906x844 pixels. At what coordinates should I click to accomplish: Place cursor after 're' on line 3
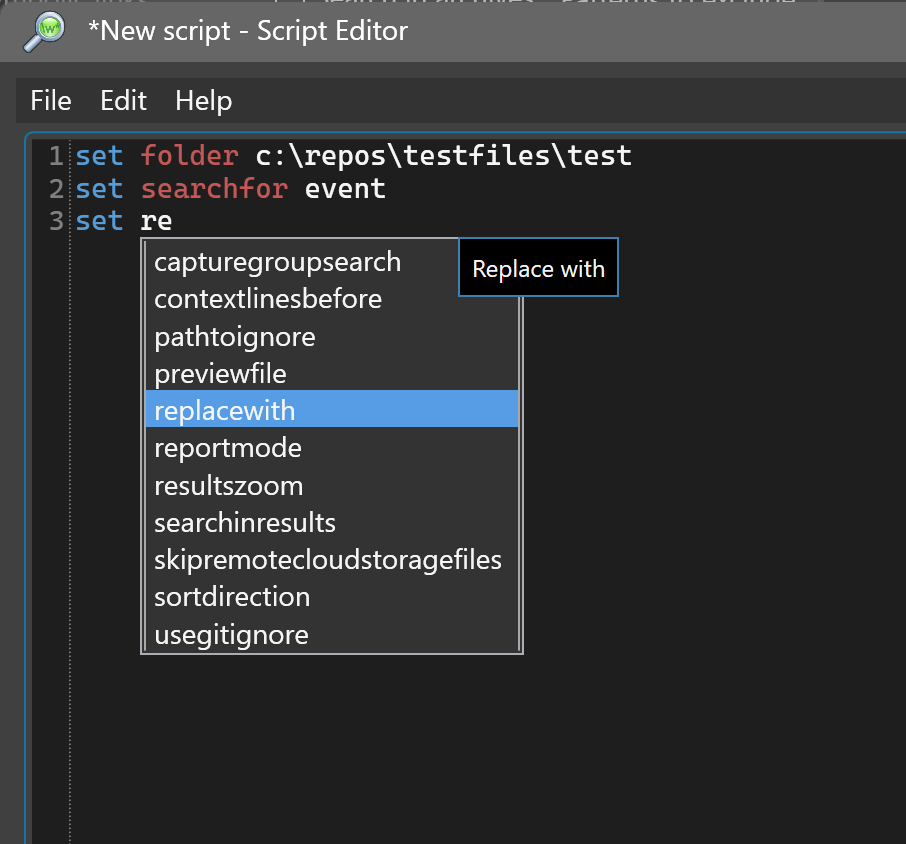pos(173,221)
